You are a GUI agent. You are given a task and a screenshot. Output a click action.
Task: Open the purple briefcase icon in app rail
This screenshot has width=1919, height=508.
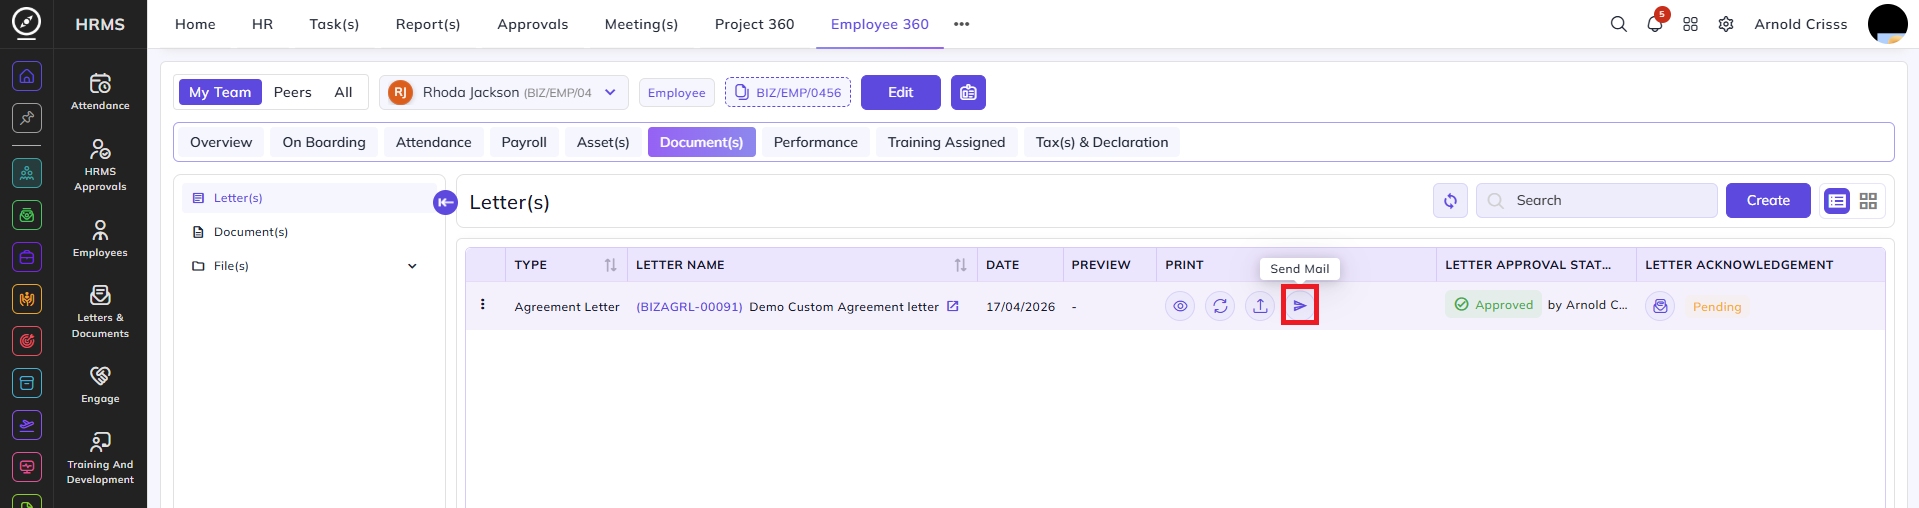(x=27, y=257)
